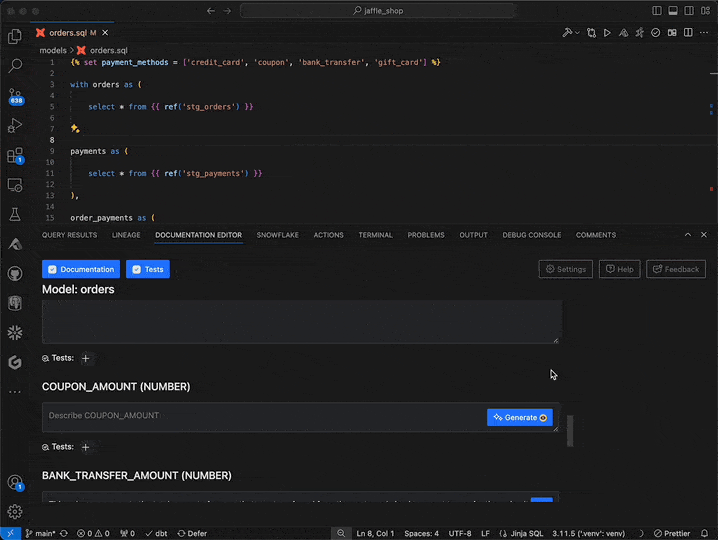The image size is (718, 540).
Task: Switch to the OUTPUT tab
Action: 473,235
